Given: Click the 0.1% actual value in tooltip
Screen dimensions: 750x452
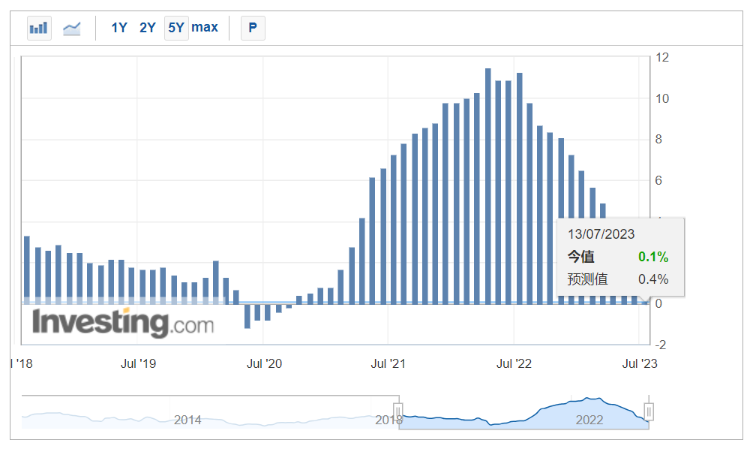Looking at the screenshot, I should click(653, 257).
